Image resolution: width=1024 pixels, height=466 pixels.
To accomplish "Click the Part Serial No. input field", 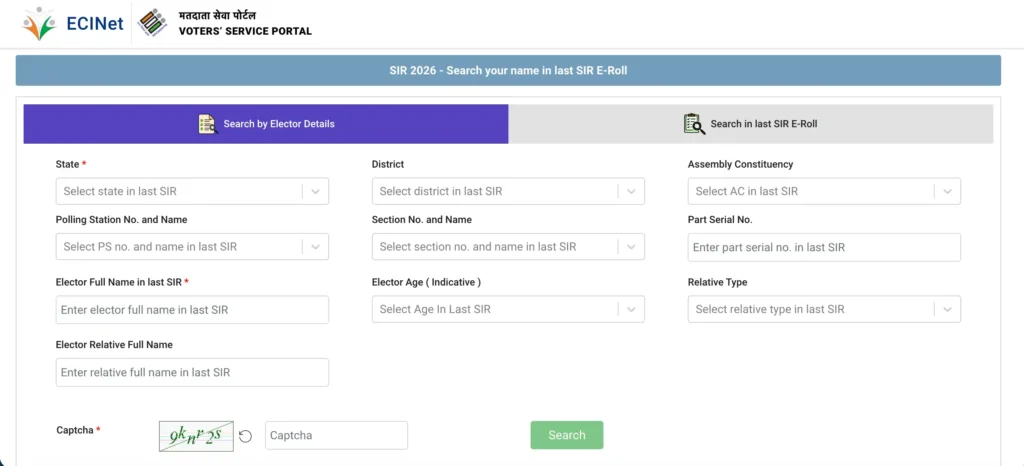I will tap(824, 247).
